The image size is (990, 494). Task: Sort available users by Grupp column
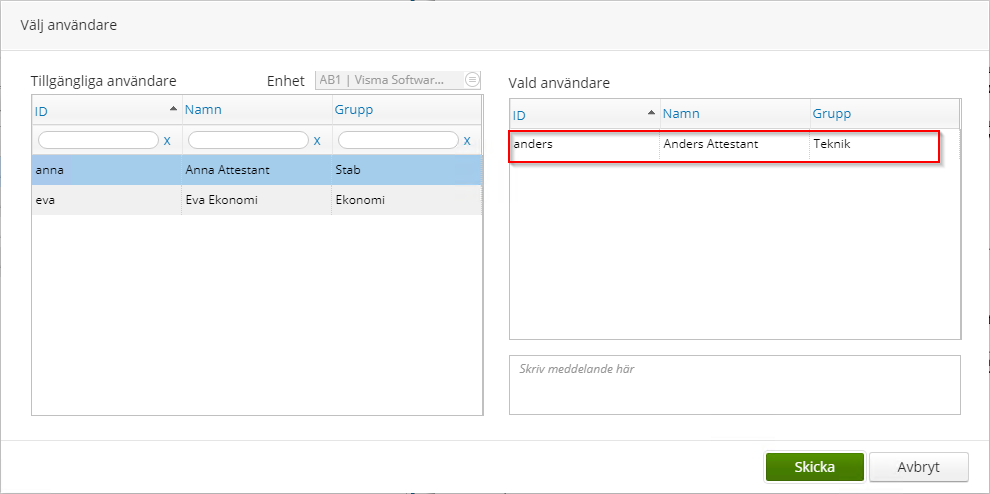coord(353,110)
